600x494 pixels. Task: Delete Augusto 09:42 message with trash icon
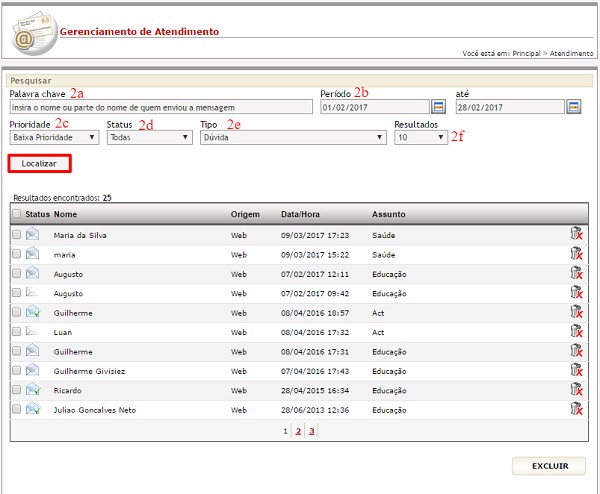[576, 292]
